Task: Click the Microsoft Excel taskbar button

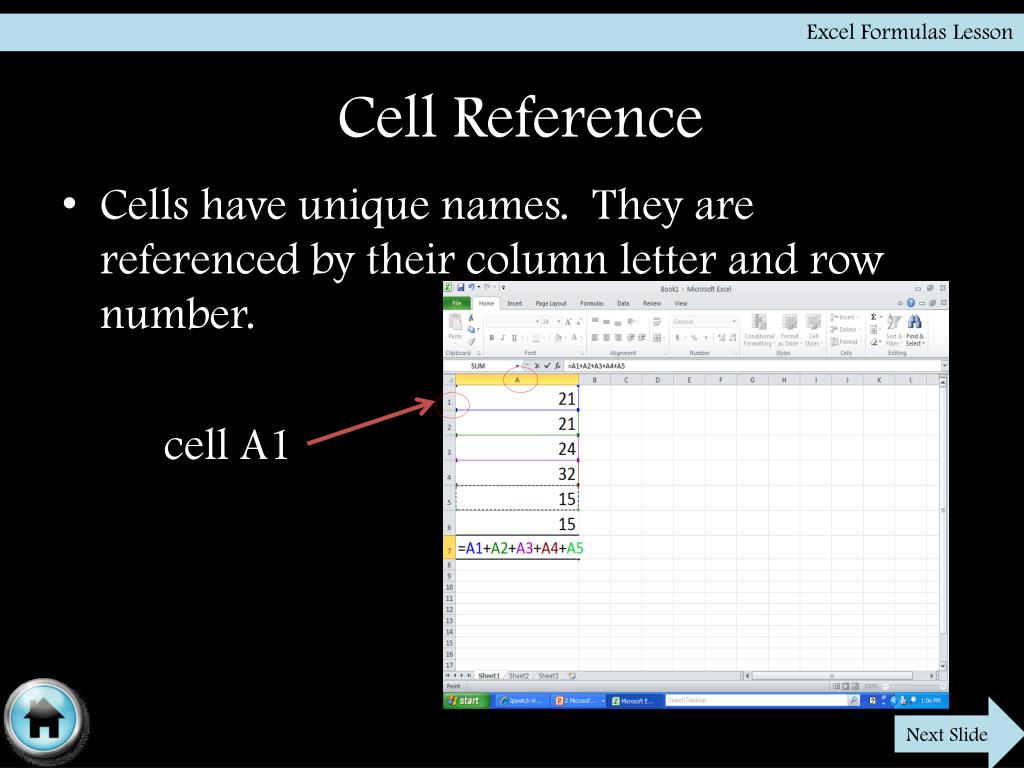Action: (x=634, y=701)
